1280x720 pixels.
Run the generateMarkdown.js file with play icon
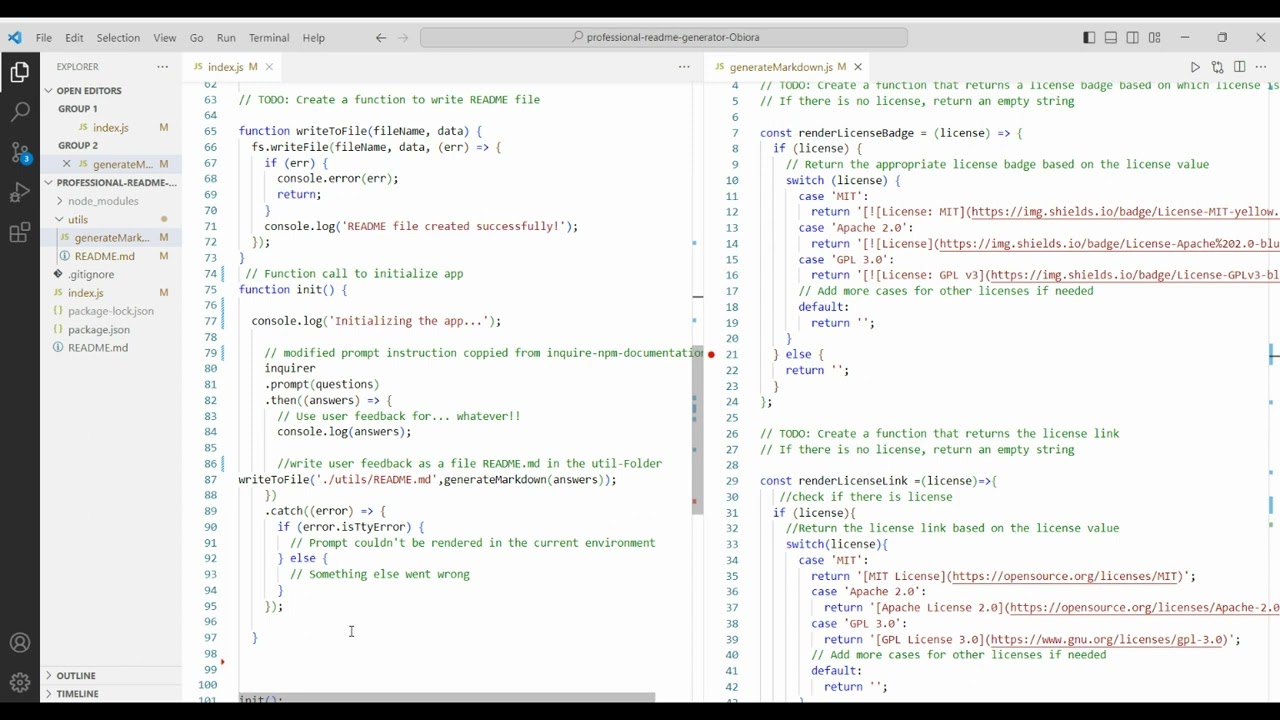coord(1195,67)
